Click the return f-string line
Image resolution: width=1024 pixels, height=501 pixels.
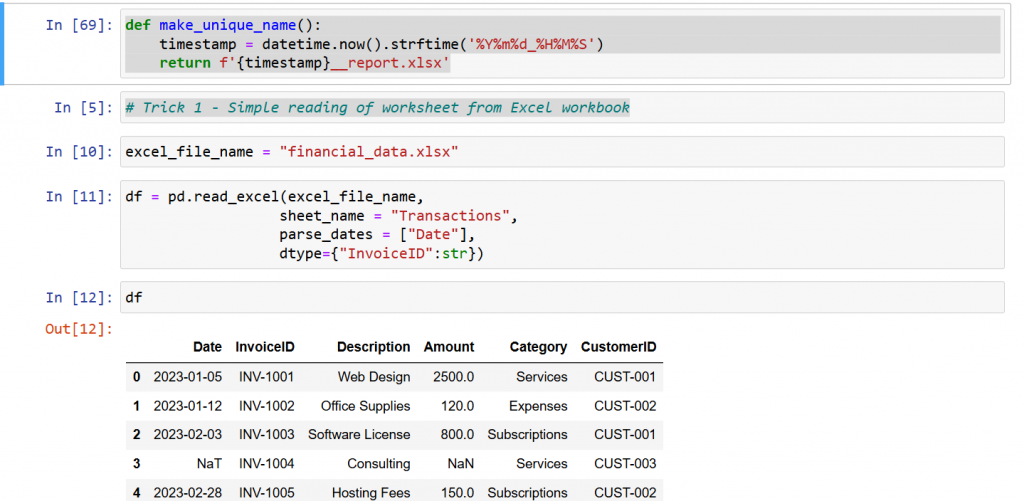coord(304,64)
